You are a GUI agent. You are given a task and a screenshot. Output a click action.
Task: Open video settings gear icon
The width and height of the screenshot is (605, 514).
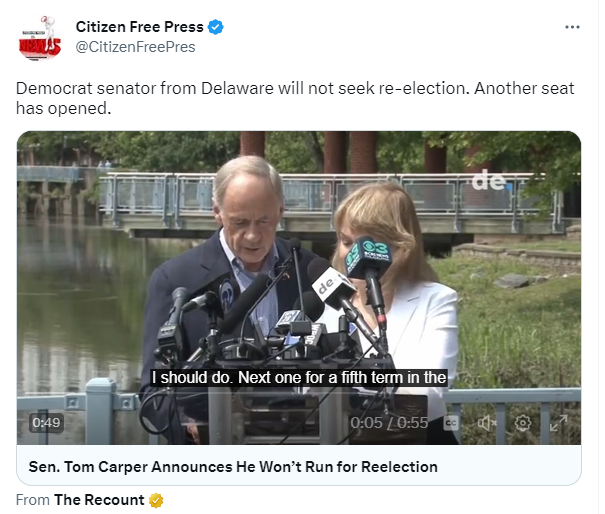tap(523, 423)
